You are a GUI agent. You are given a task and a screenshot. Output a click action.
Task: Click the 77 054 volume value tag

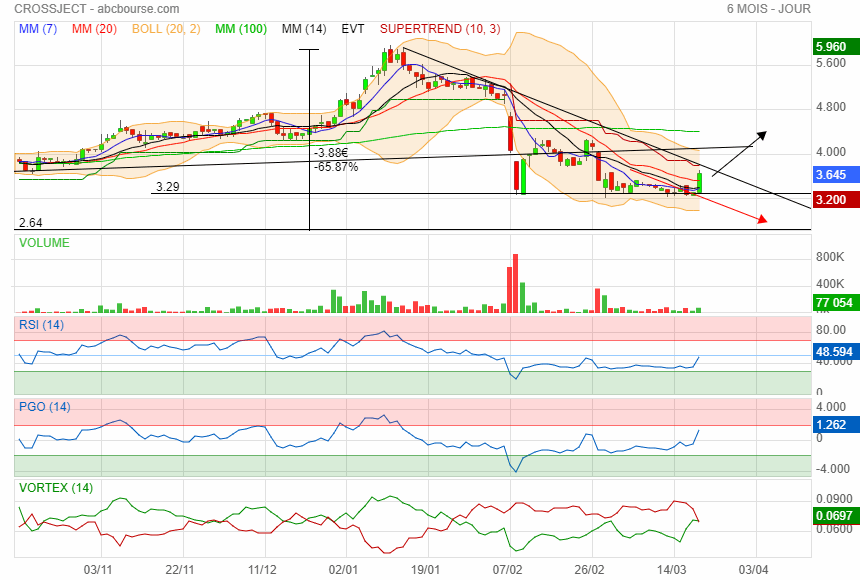point(835,302)
